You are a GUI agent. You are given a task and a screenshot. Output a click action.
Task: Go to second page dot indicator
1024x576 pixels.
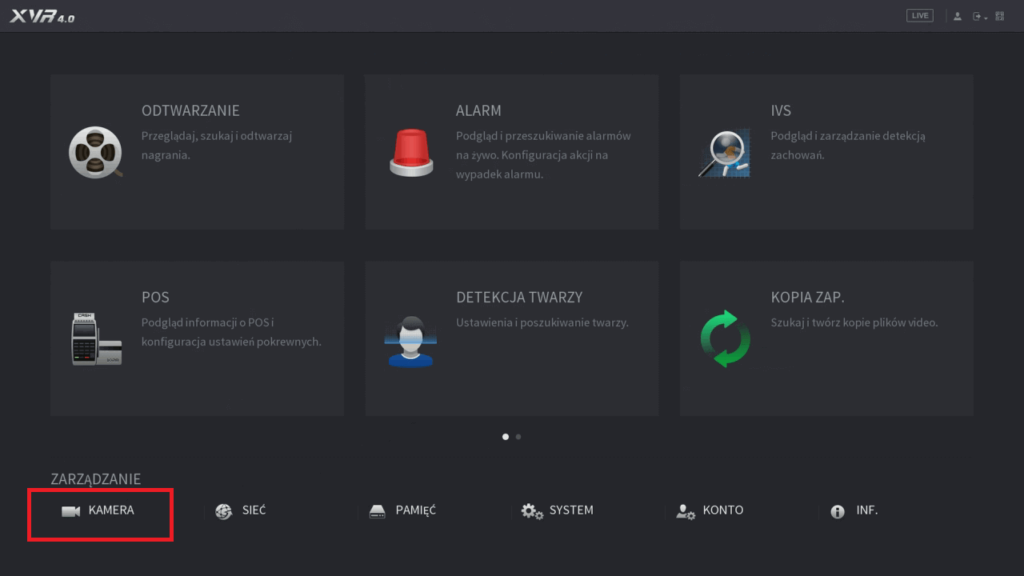[x=518, y=437]
